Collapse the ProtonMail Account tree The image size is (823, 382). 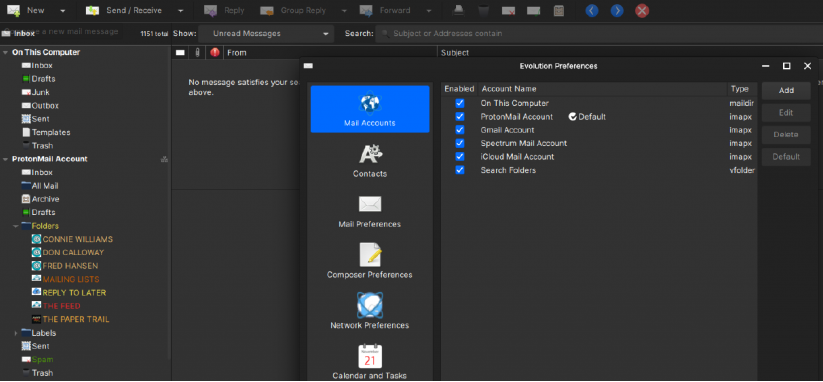tap(5, 159)
